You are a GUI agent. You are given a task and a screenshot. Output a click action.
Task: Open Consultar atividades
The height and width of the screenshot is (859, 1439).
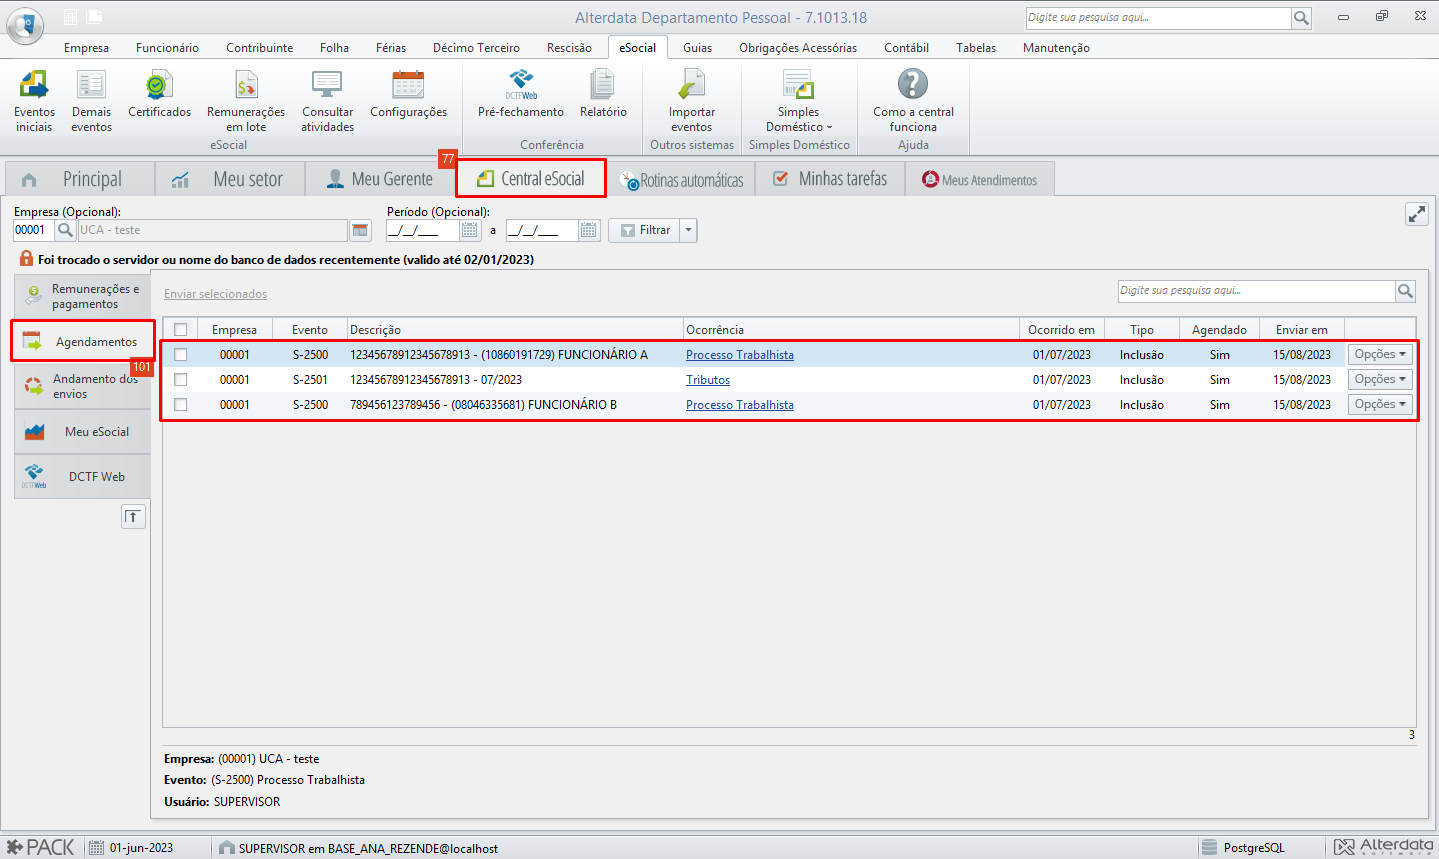pyautogui.click(x=327, y=101)
